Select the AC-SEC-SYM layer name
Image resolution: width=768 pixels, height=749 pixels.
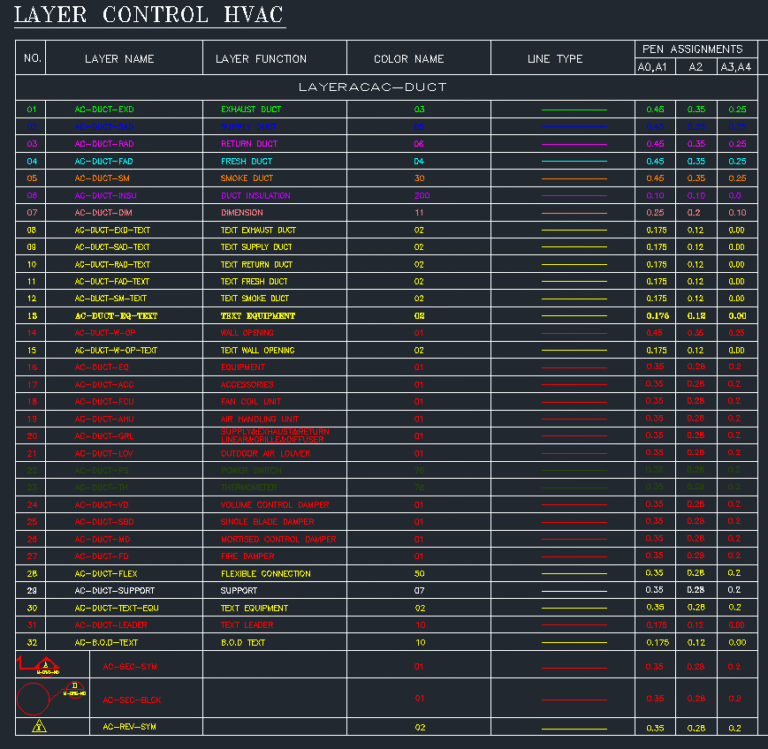[x=130, y=667]
